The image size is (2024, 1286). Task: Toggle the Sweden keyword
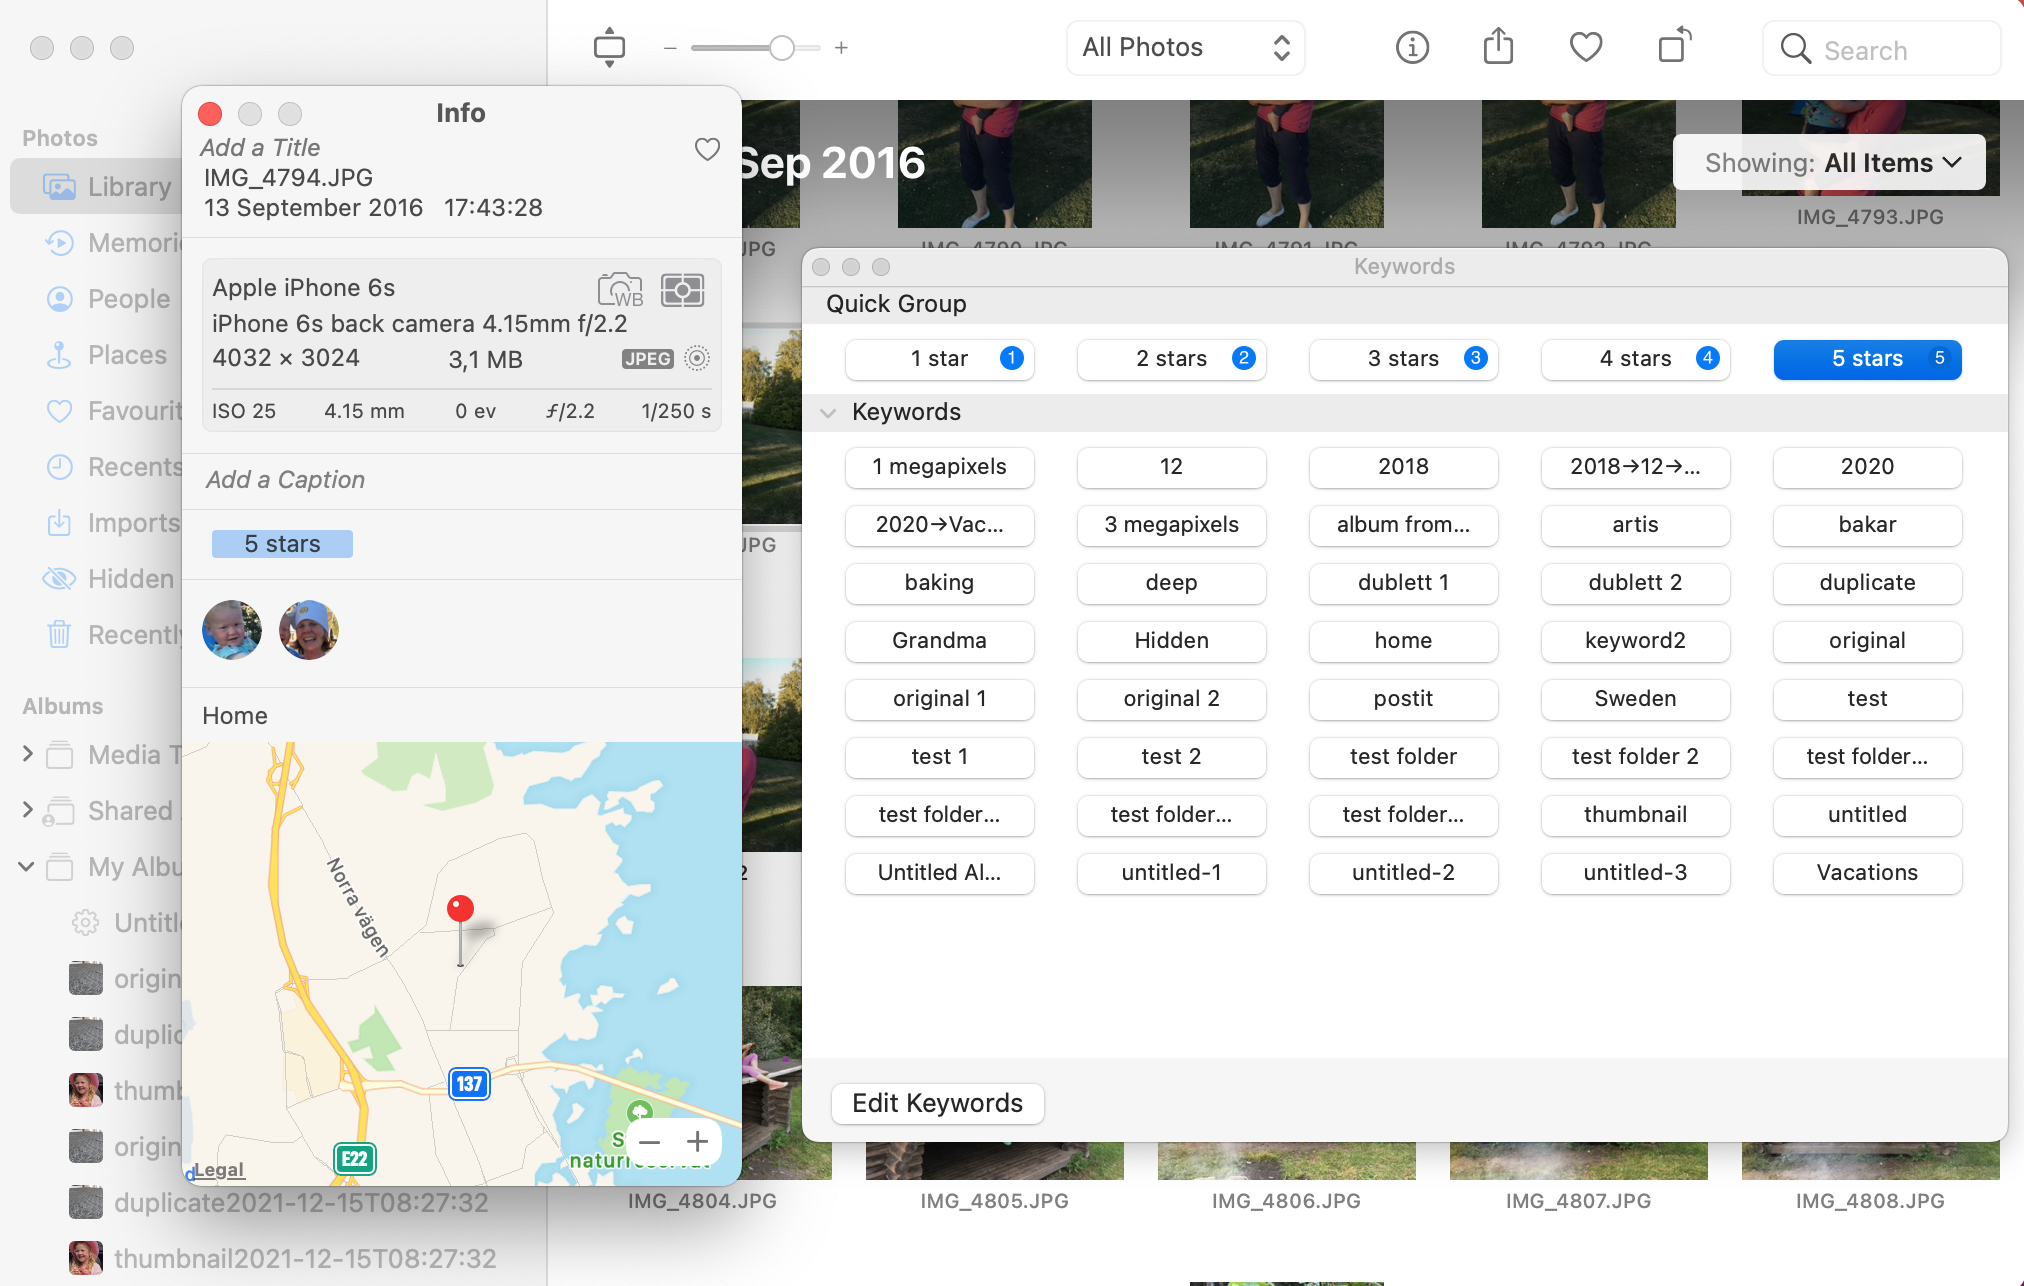pyautogui.click(x=1635, y=699)
